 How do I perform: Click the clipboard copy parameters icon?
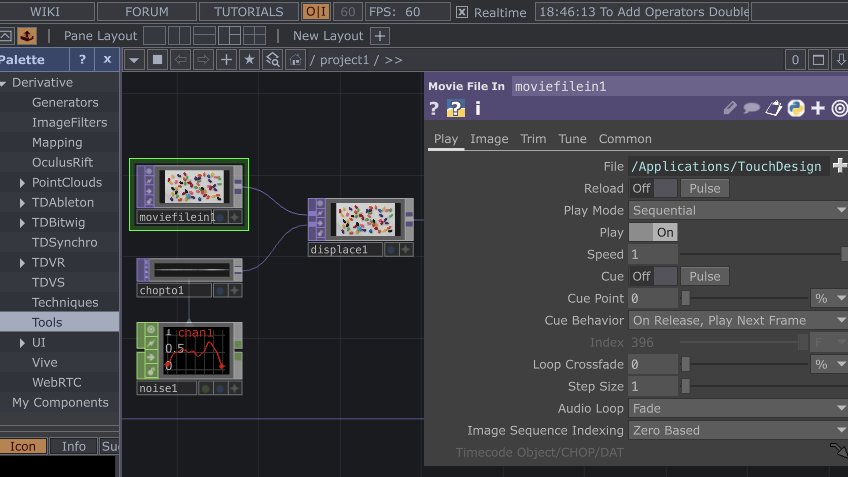[x=773, y=108]
